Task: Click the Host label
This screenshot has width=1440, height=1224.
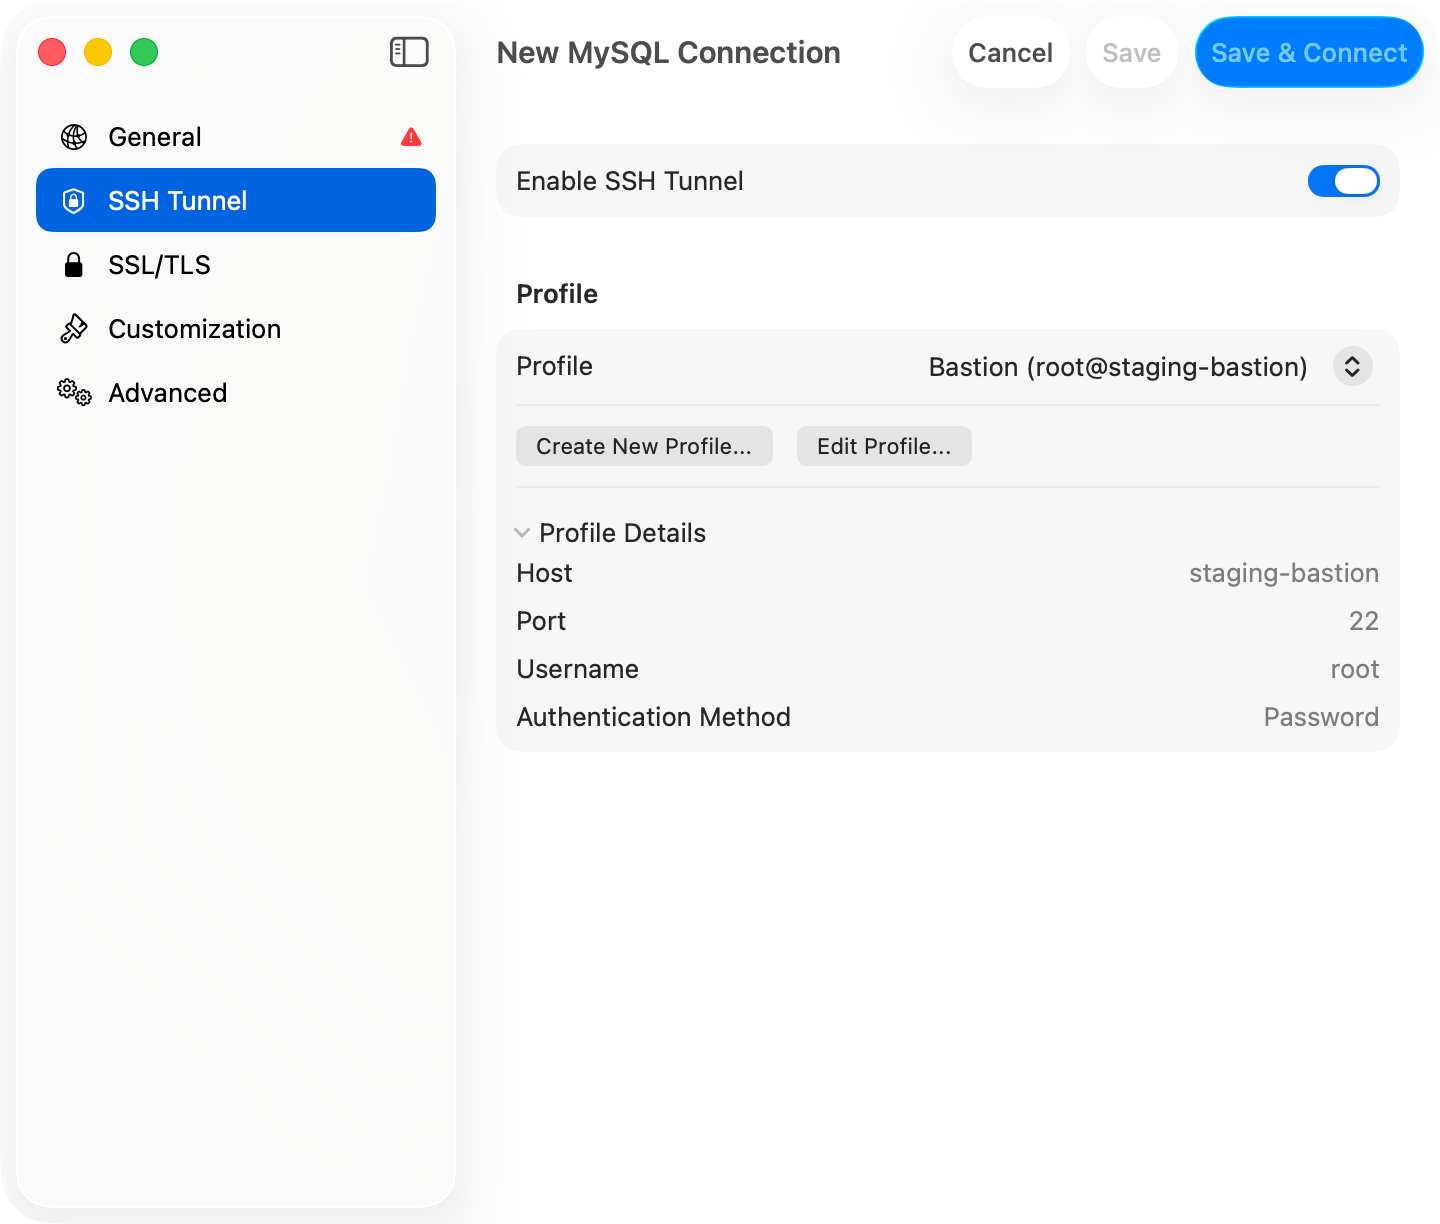Action: pos(545,573)
